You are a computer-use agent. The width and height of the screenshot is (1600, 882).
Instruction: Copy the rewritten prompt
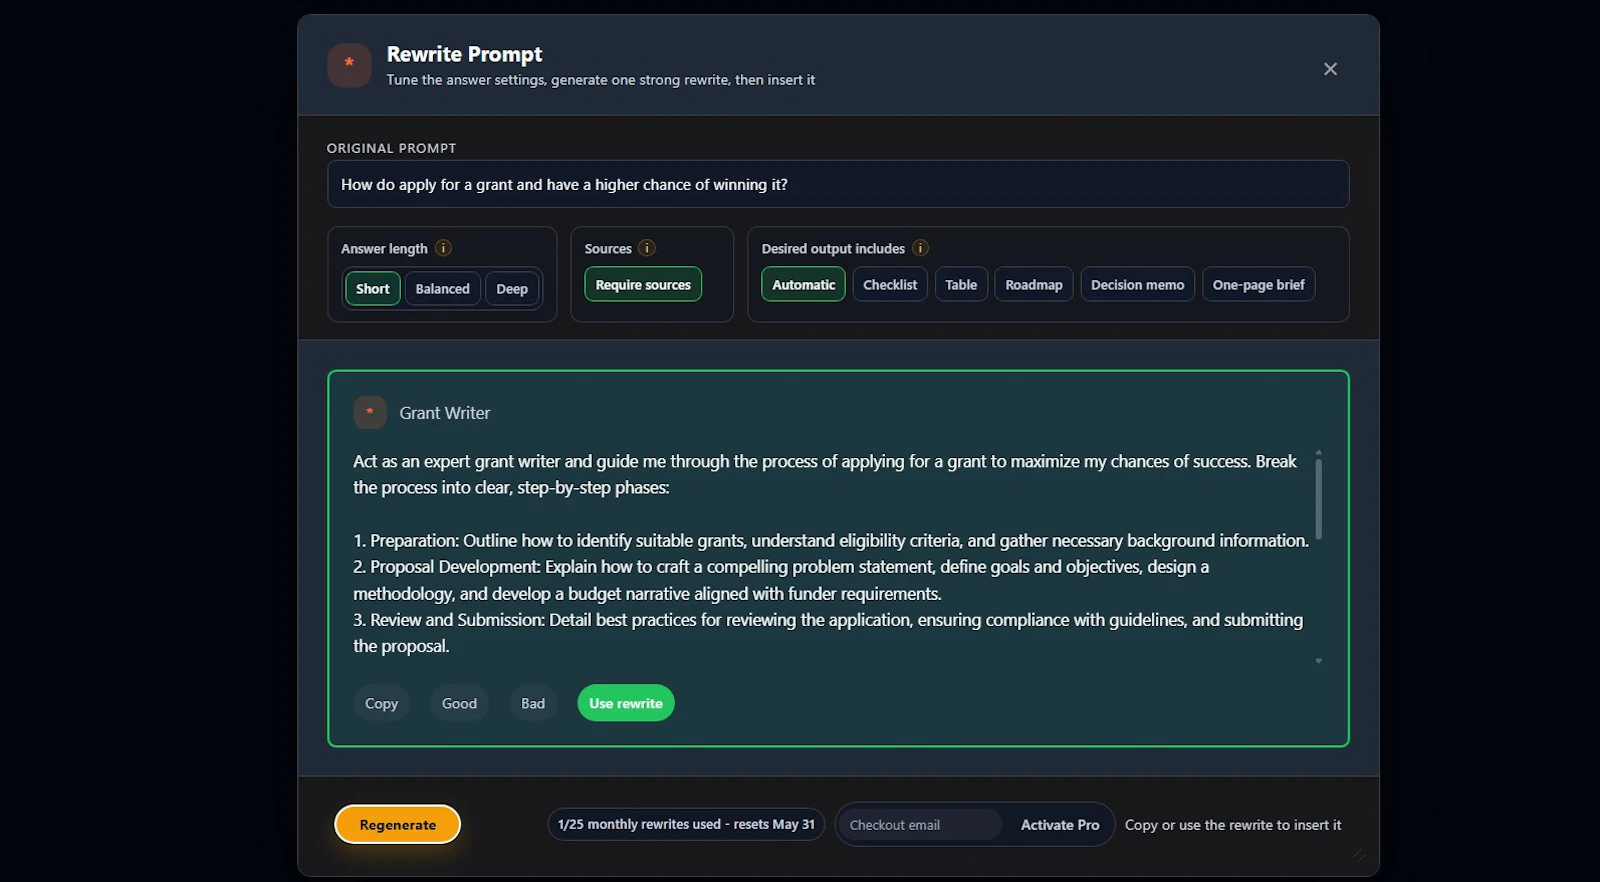[381, 703]
